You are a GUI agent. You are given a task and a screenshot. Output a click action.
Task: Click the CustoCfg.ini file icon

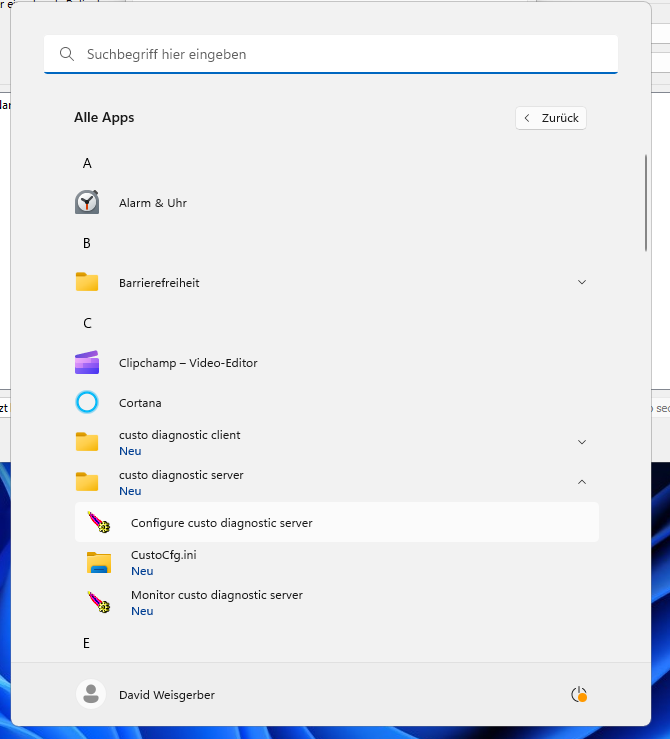pyautogui.click(x=99, y=563)
